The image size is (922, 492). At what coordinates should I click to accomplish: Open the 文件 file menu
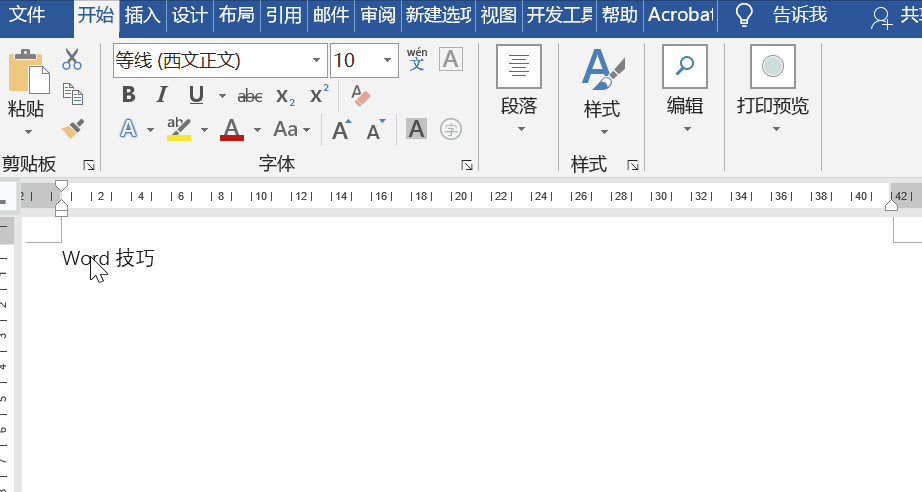pyautogui.click(x=27, y=15)
